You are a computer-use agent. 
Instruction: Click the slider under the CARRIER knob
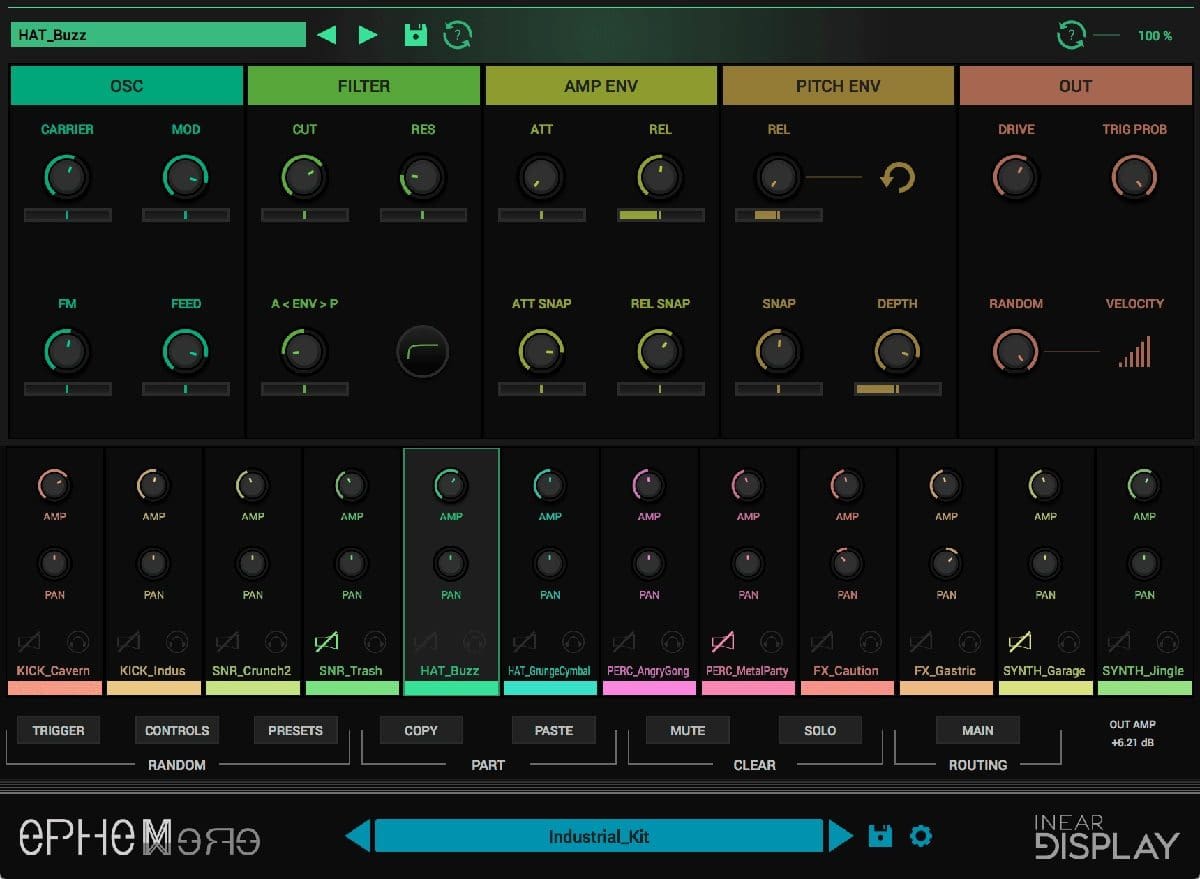coord(67,215)
